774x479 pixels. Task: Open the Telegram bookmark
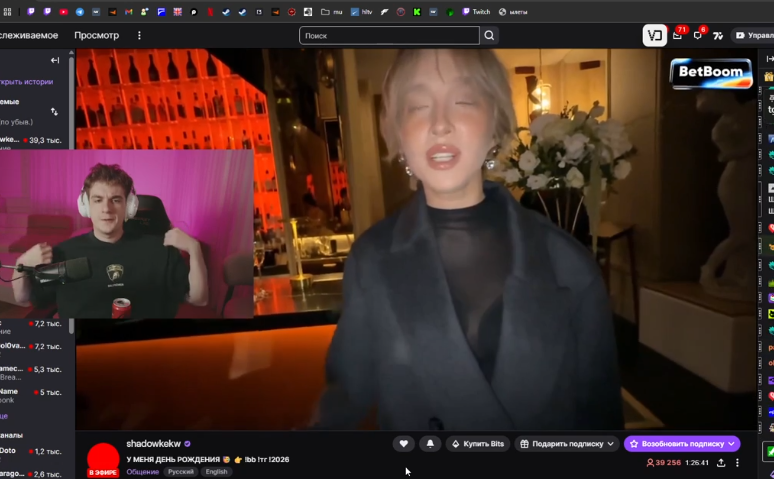point(79,12)
